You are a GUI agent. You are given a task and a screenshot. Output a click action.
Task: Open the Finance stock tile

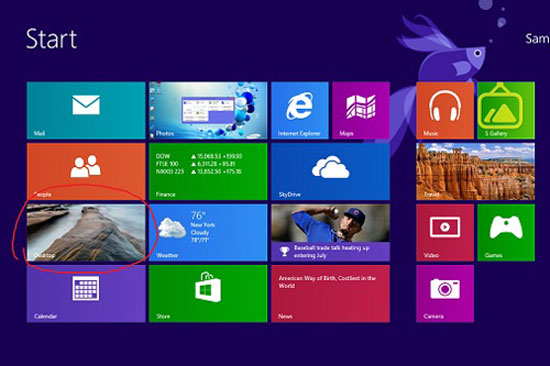[208, 172]
